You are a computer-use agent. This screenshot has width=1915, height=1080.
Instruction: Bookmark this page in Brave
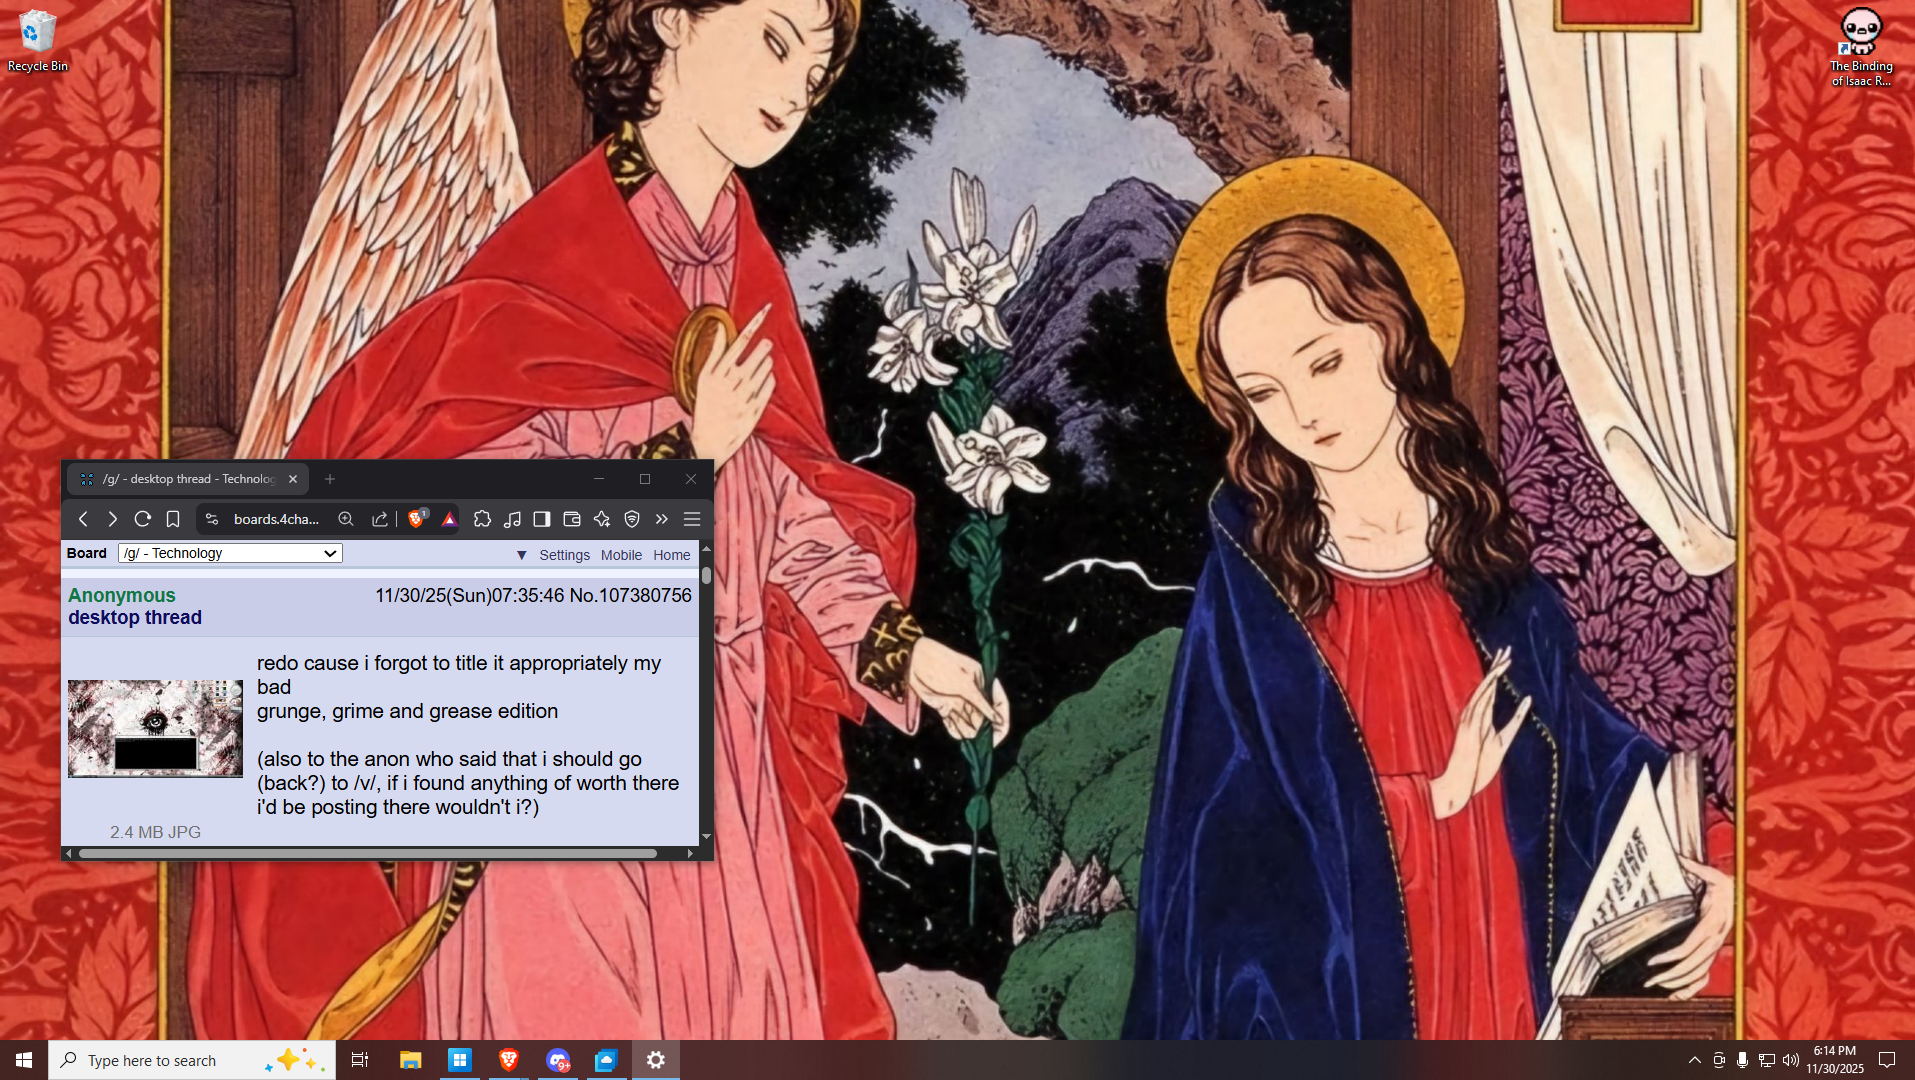click(173, 519)
